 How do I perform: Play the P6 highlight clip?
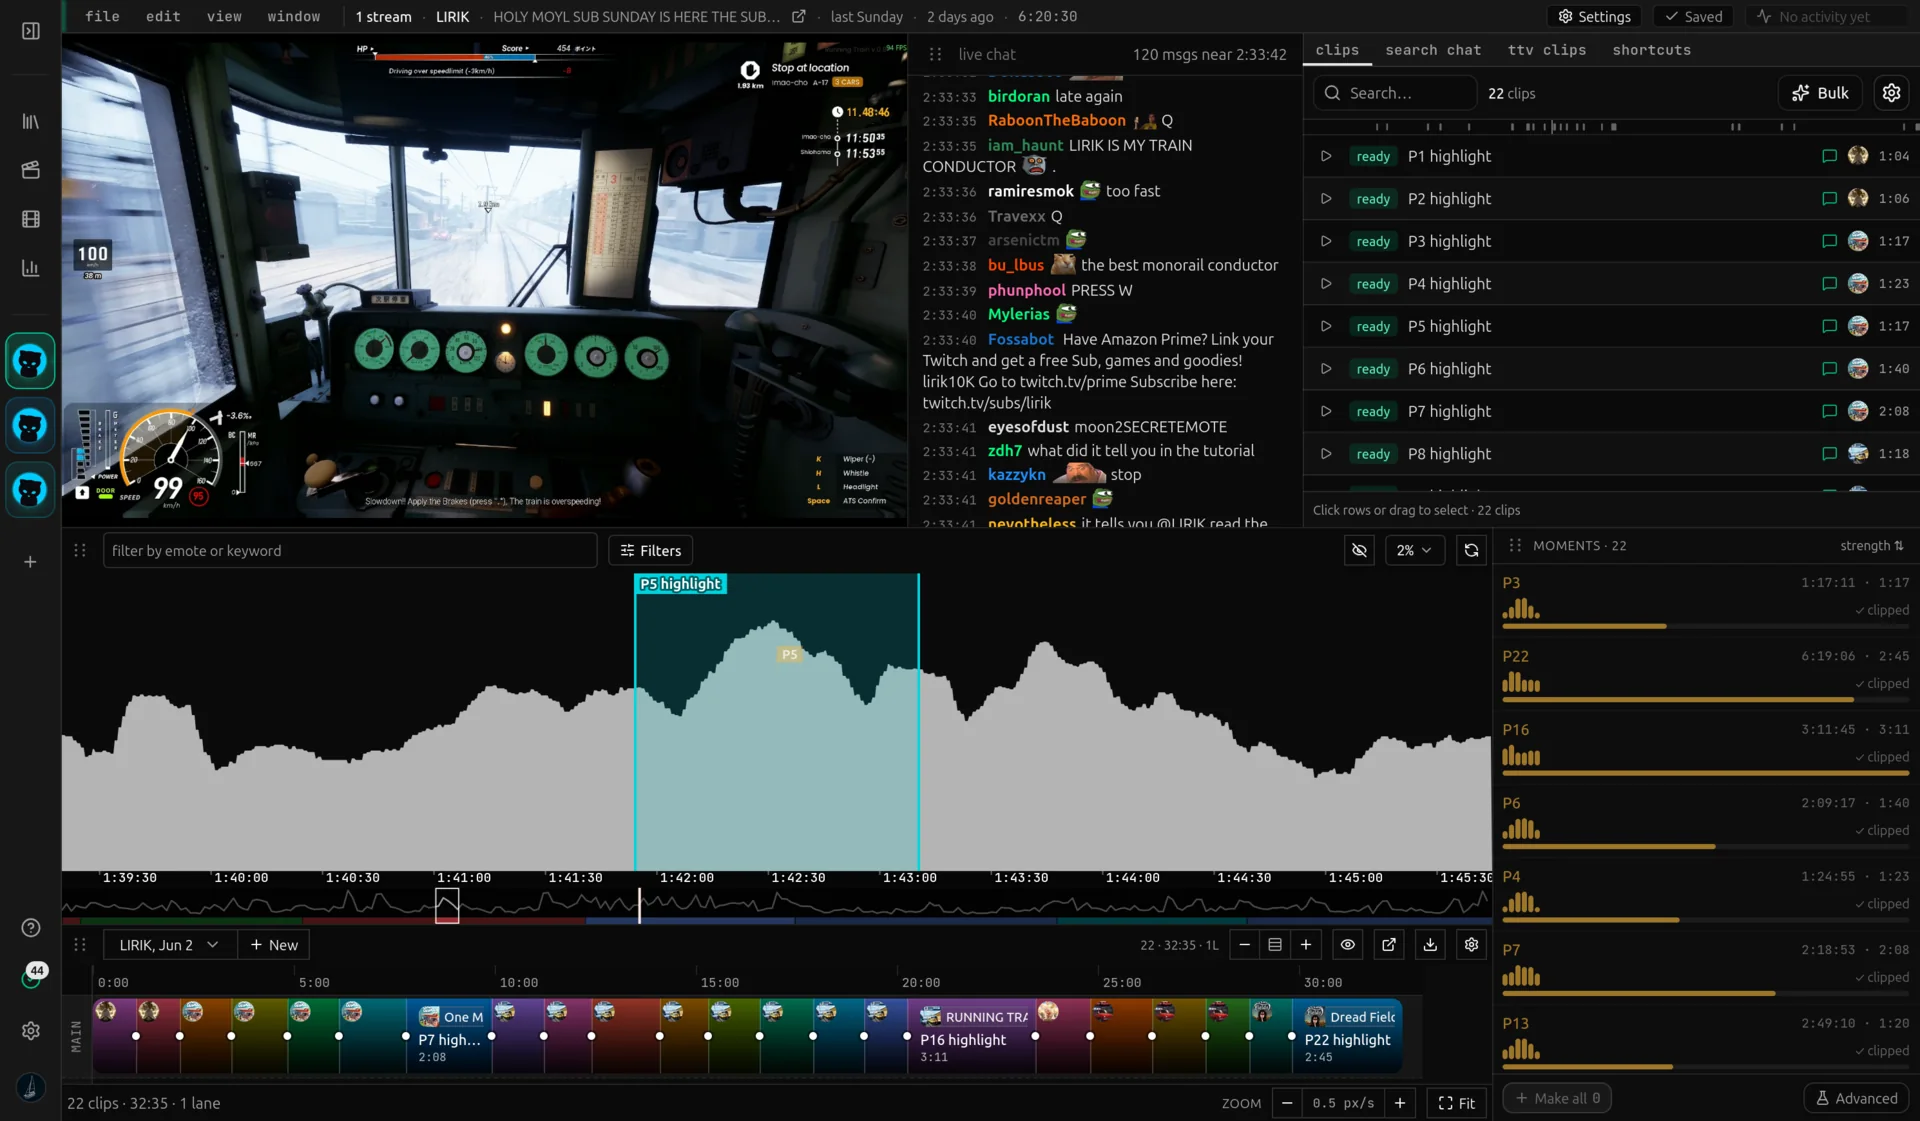(1326, 369)
